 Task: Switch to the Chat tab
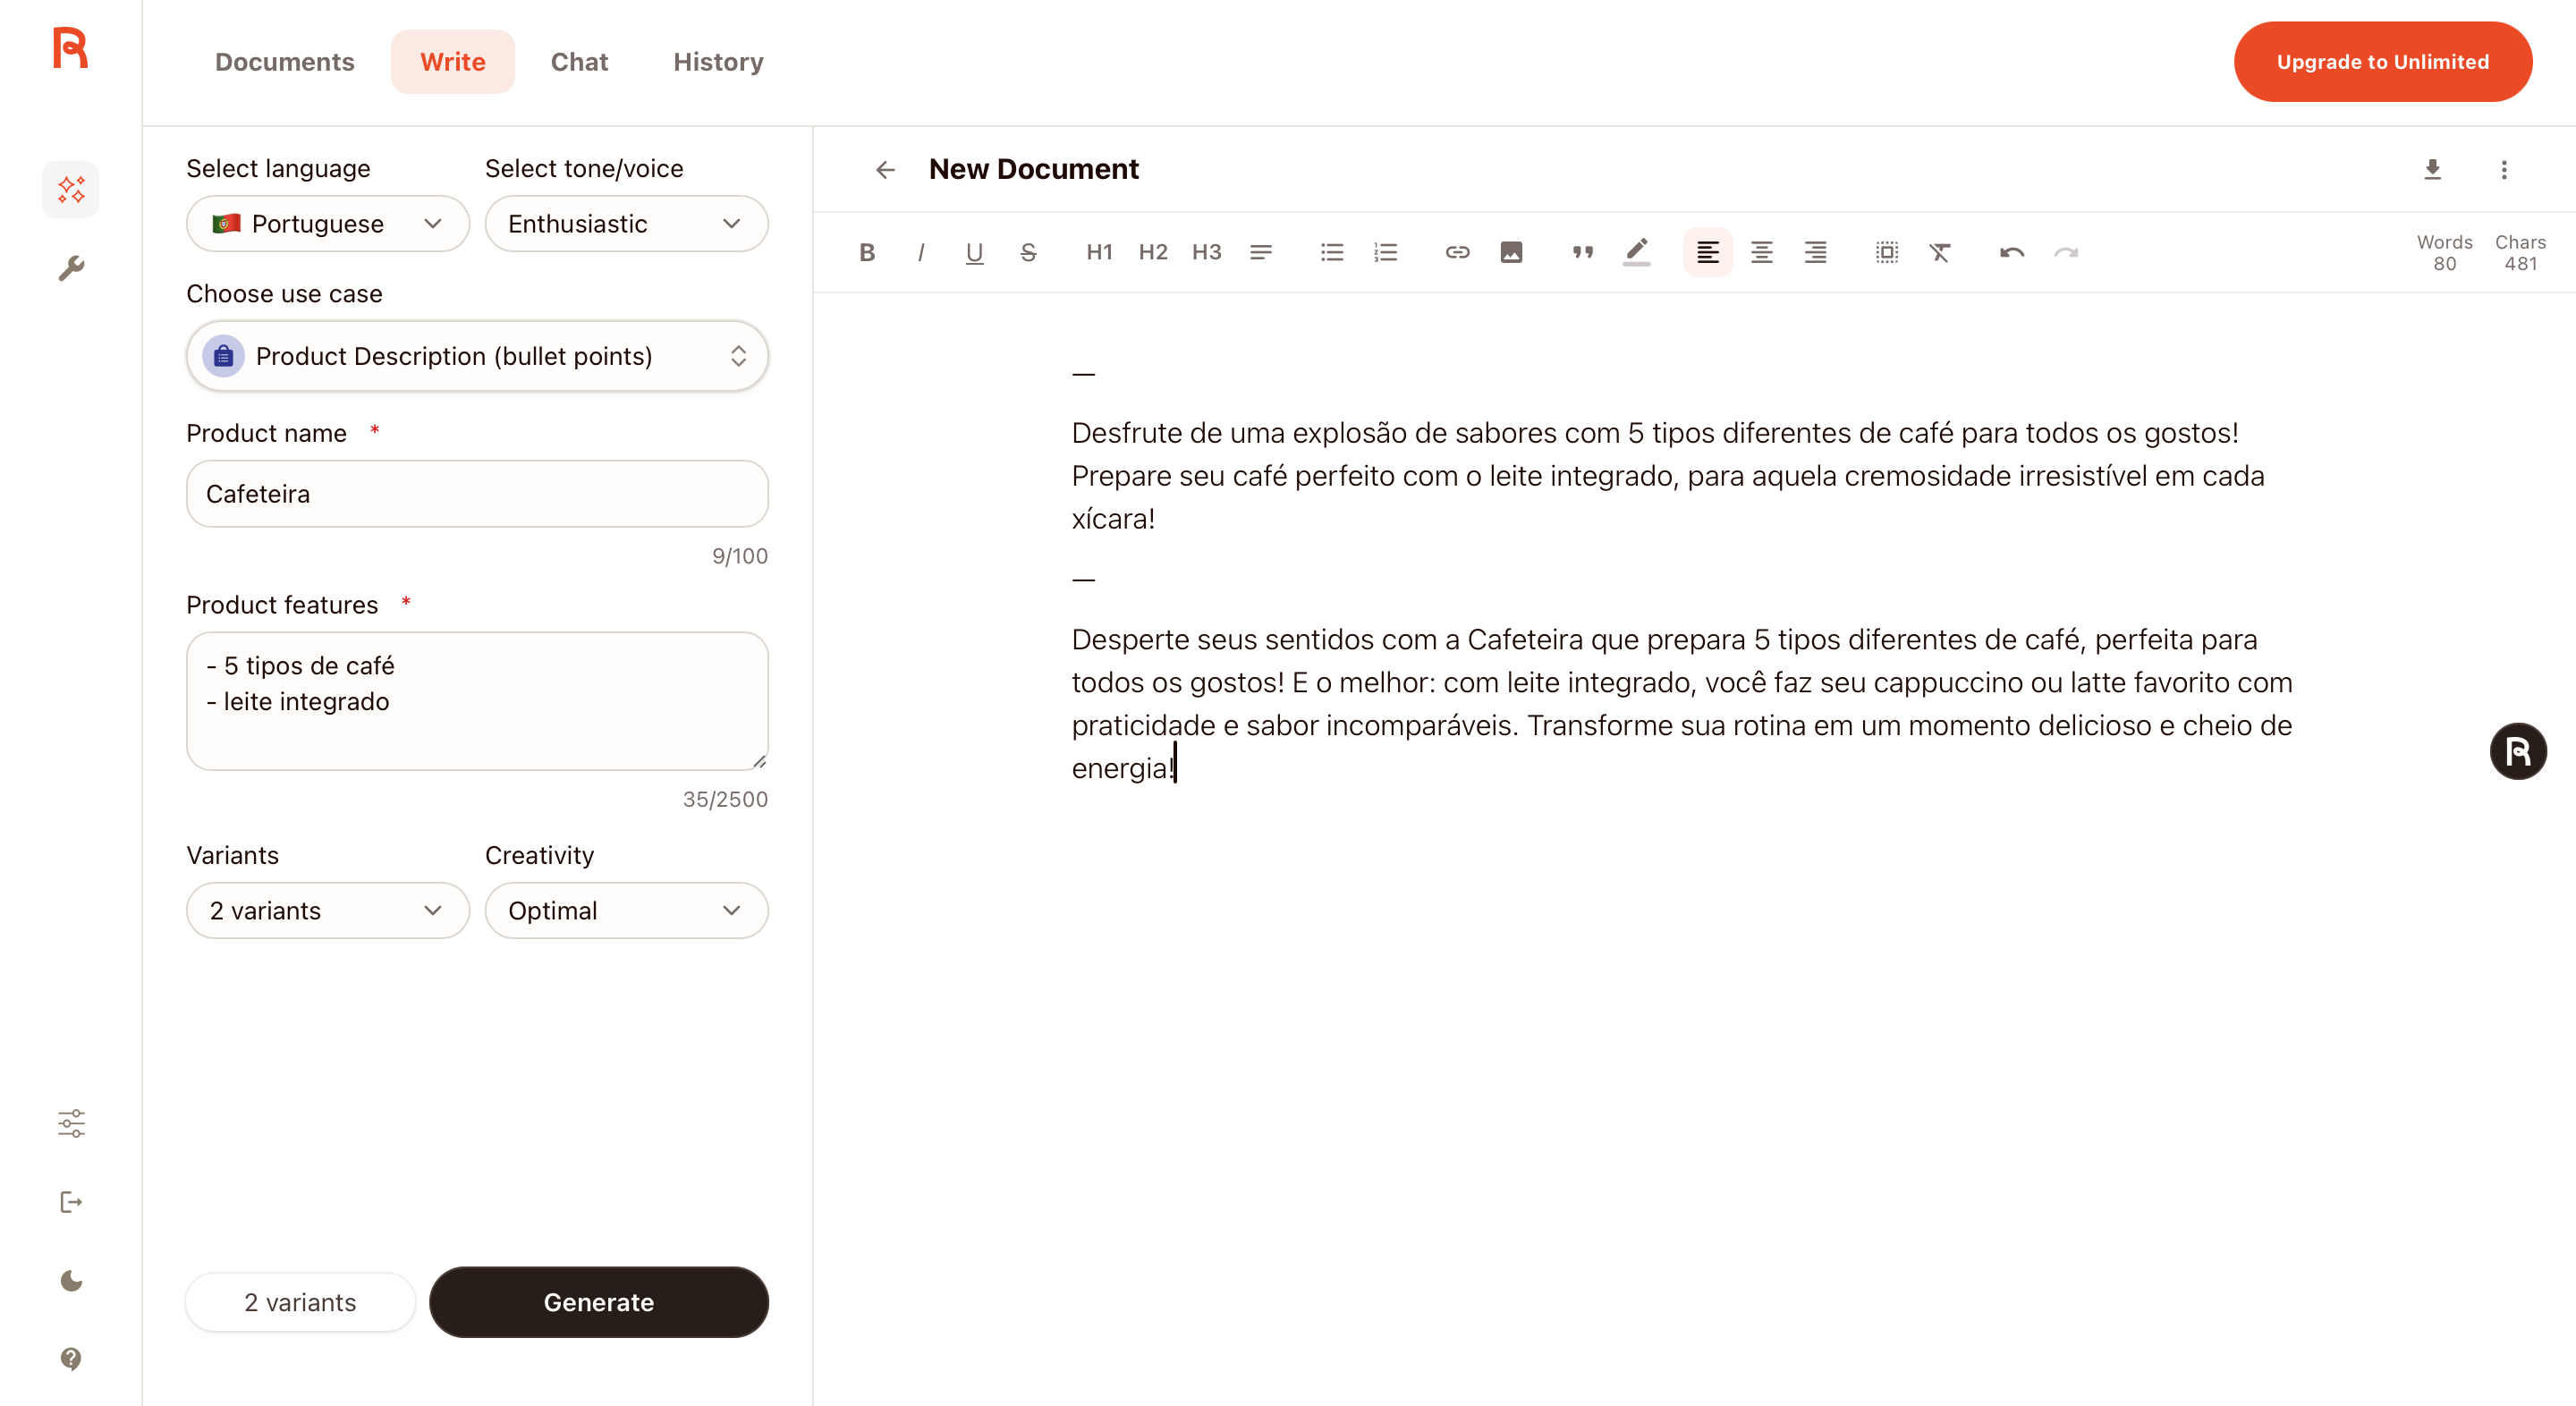point(579,62)
